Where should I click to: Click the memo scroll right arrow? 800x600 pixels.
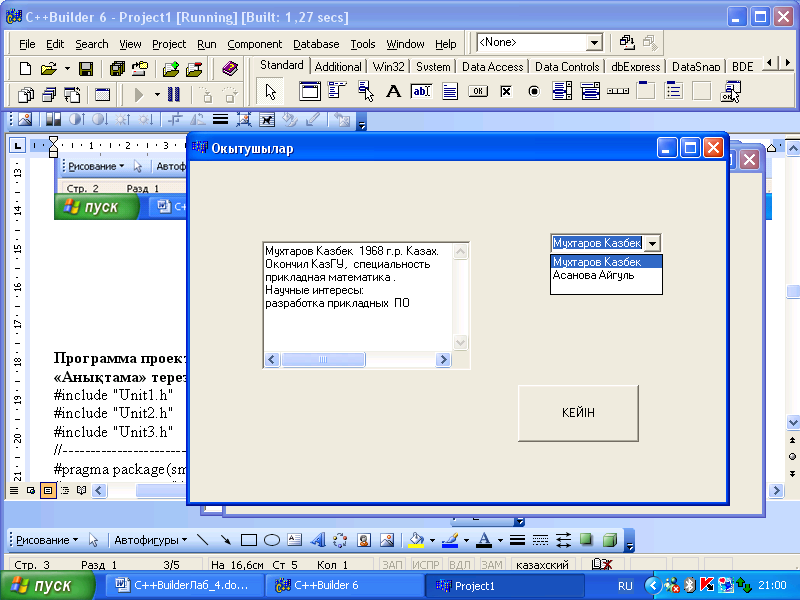[x=443, y=360]
